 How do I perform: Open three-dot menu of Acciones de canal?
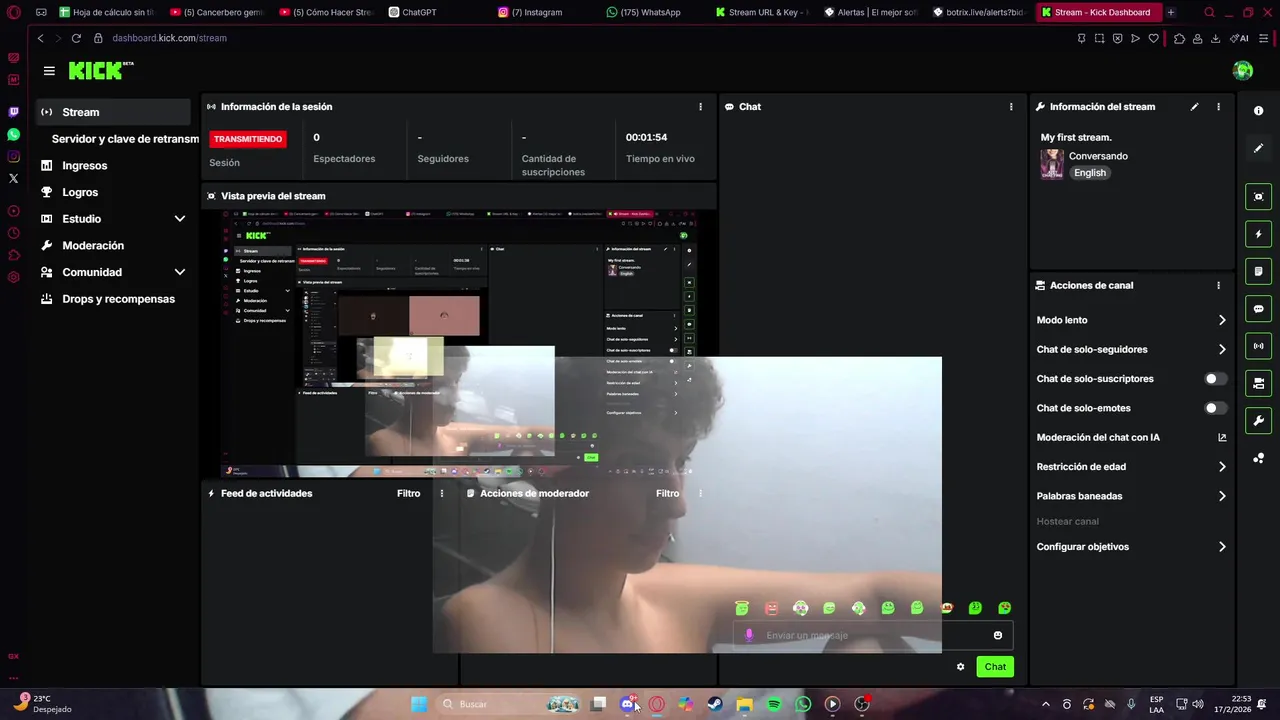tap(1218, 285)
